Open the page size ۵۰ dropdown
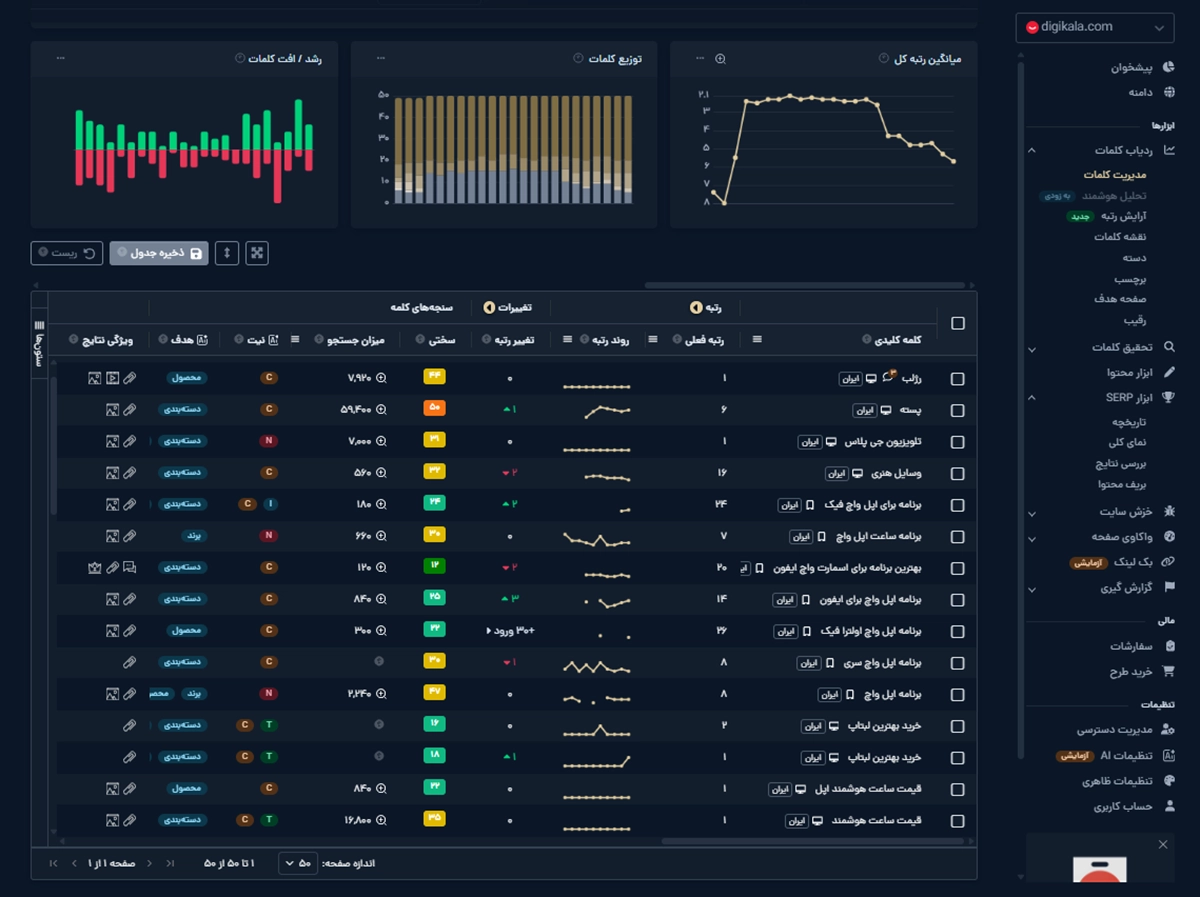1200x897 pixels. tap(299, 863)
